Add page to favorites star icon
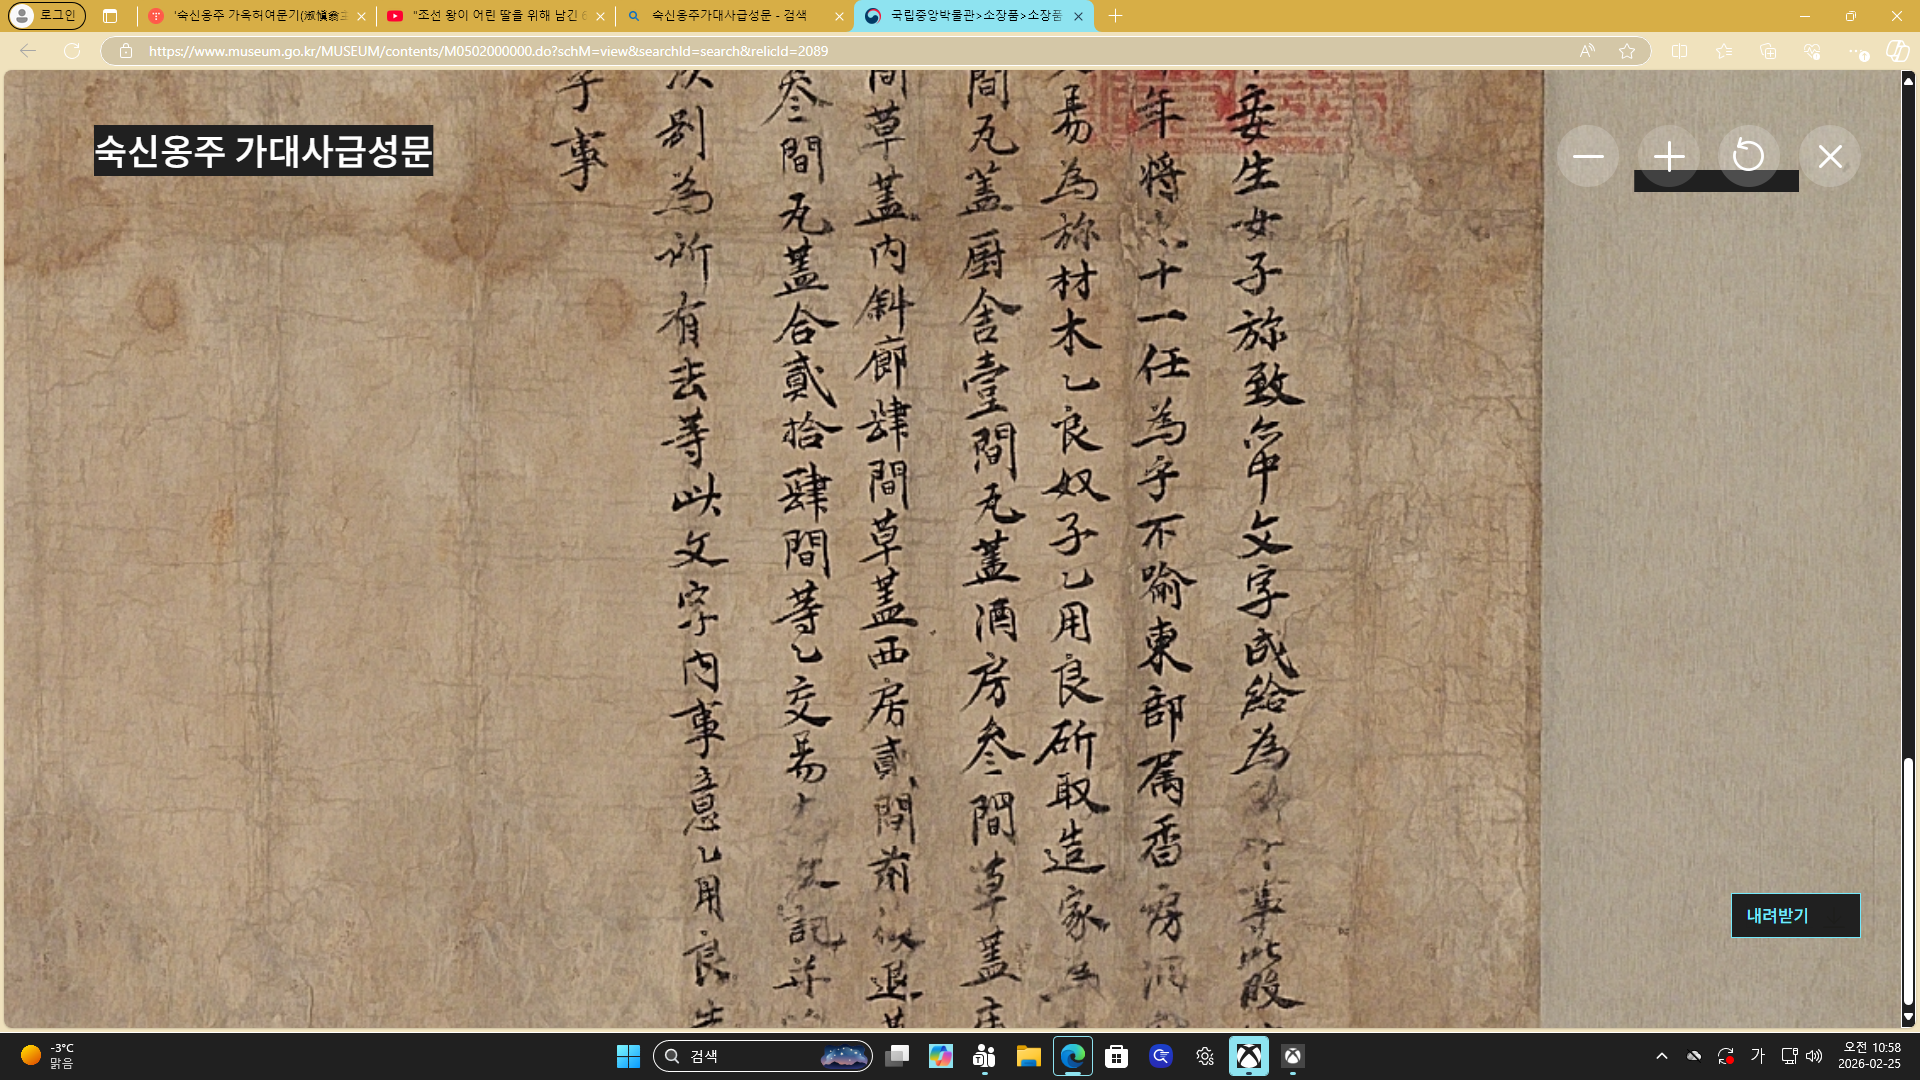Screen dimensions: 1920x1080 pos(1627,51)
